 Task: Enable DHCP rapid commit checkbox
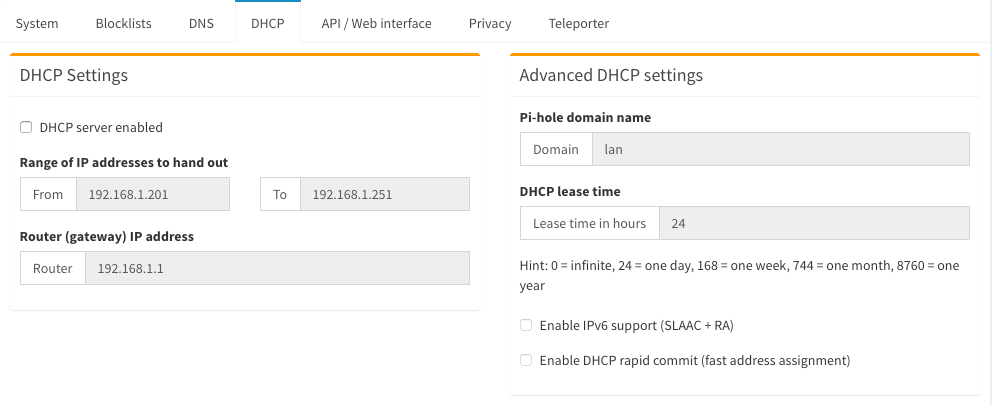[526, 360]
